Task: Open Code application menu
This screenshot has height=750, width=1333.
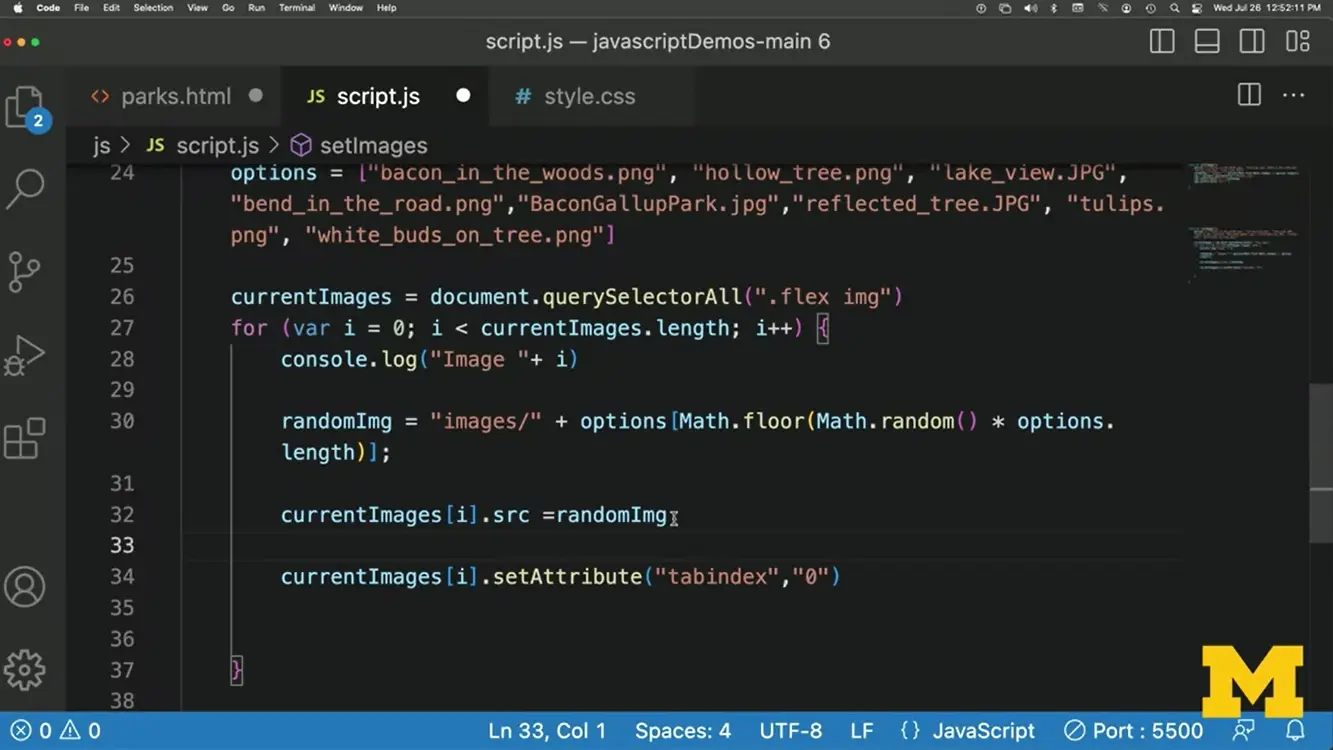Action: pos(48,8)
